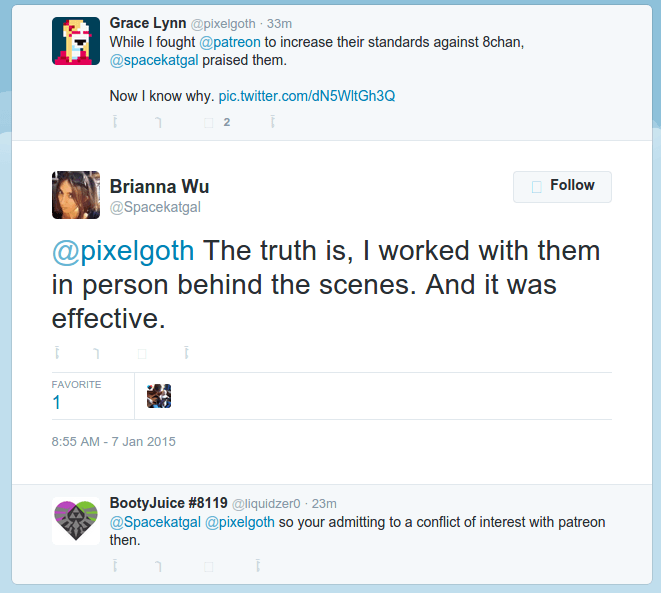
Task: Open BootyJuice #8119's heart avatar
Action: click(76, 521)
